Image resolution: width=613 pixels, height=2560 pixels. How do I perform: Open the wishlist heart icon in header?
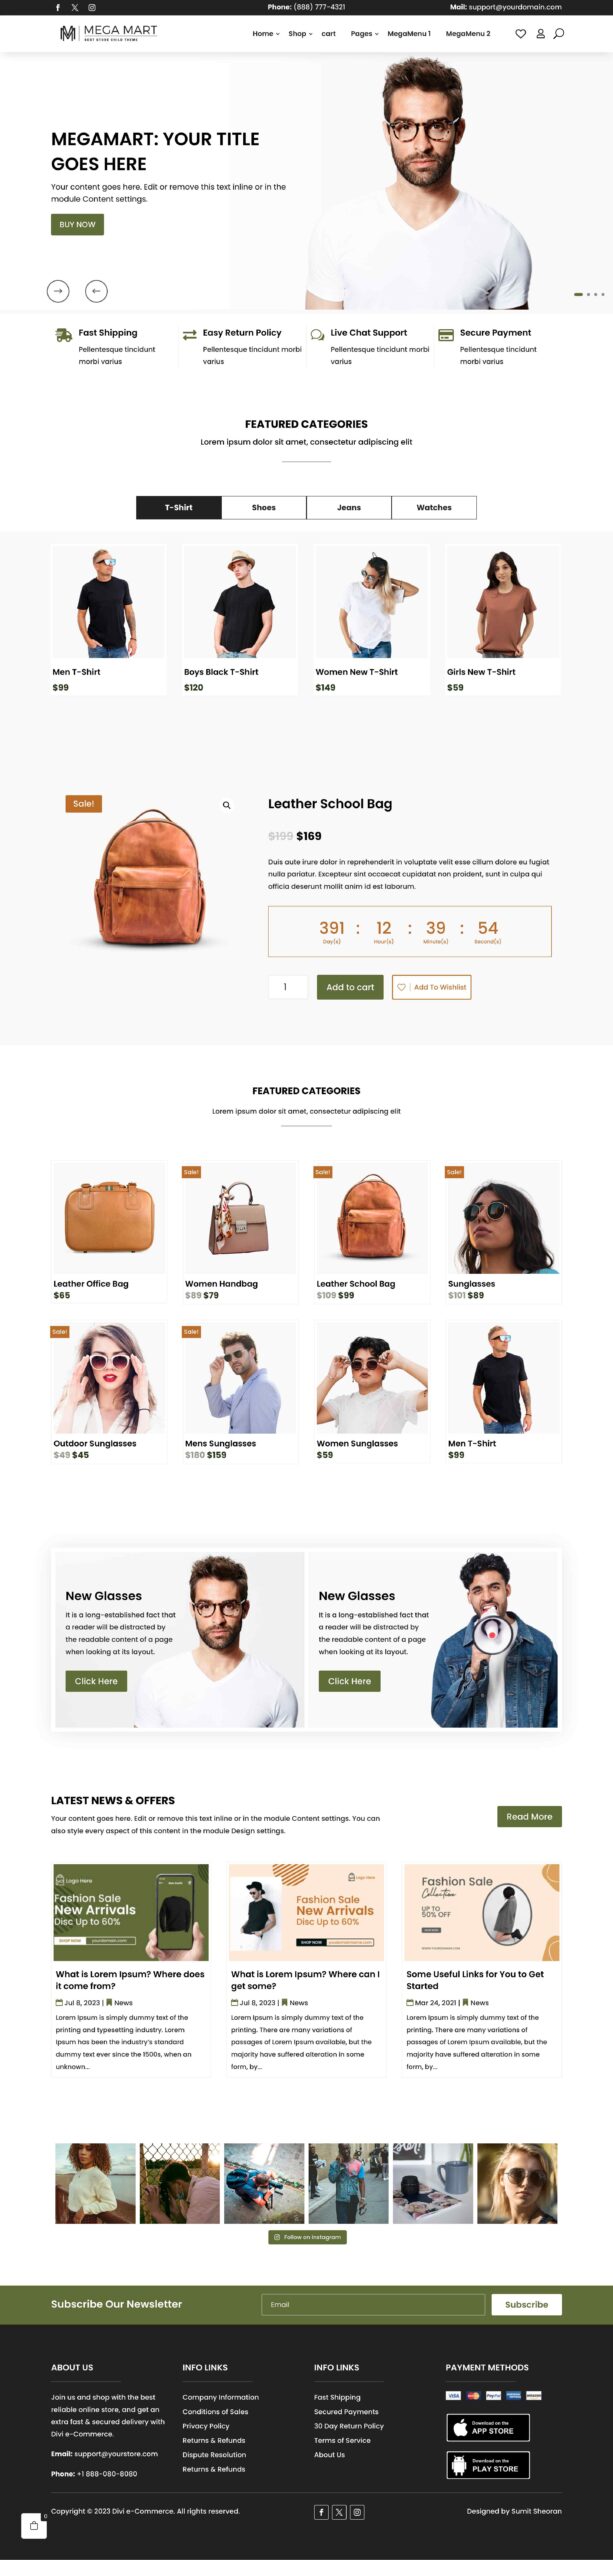(x=520, y=33)
